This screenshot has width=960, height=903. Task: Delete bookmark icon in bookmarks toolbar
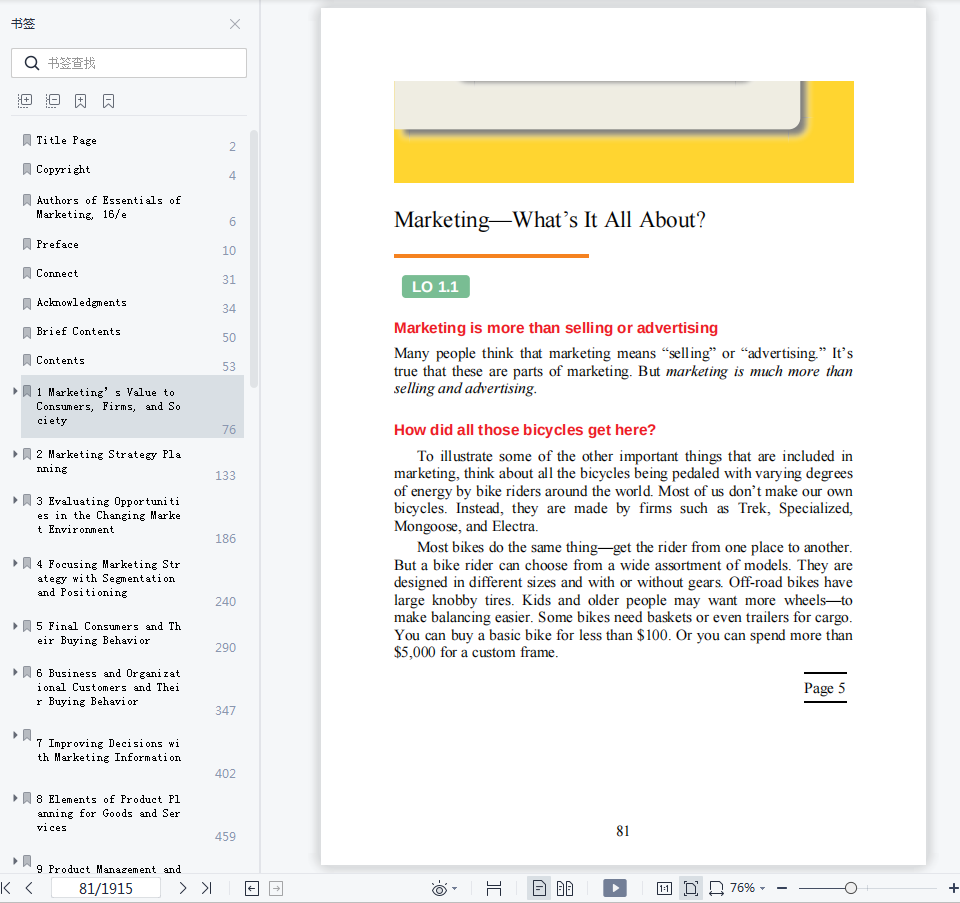(x=108, y=101)
